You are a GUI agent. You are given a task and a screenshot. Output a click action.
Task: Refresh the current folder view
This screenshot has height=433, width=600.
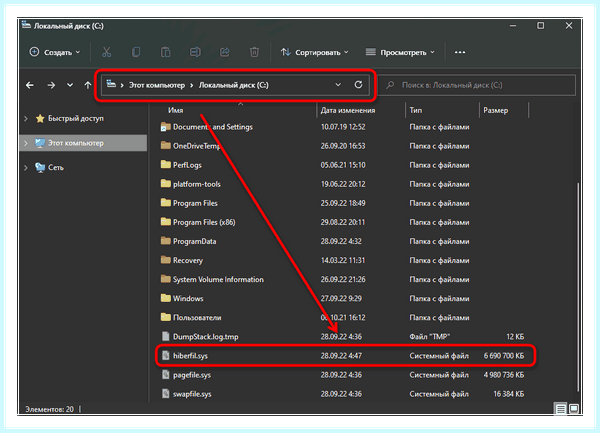point(358,85)
